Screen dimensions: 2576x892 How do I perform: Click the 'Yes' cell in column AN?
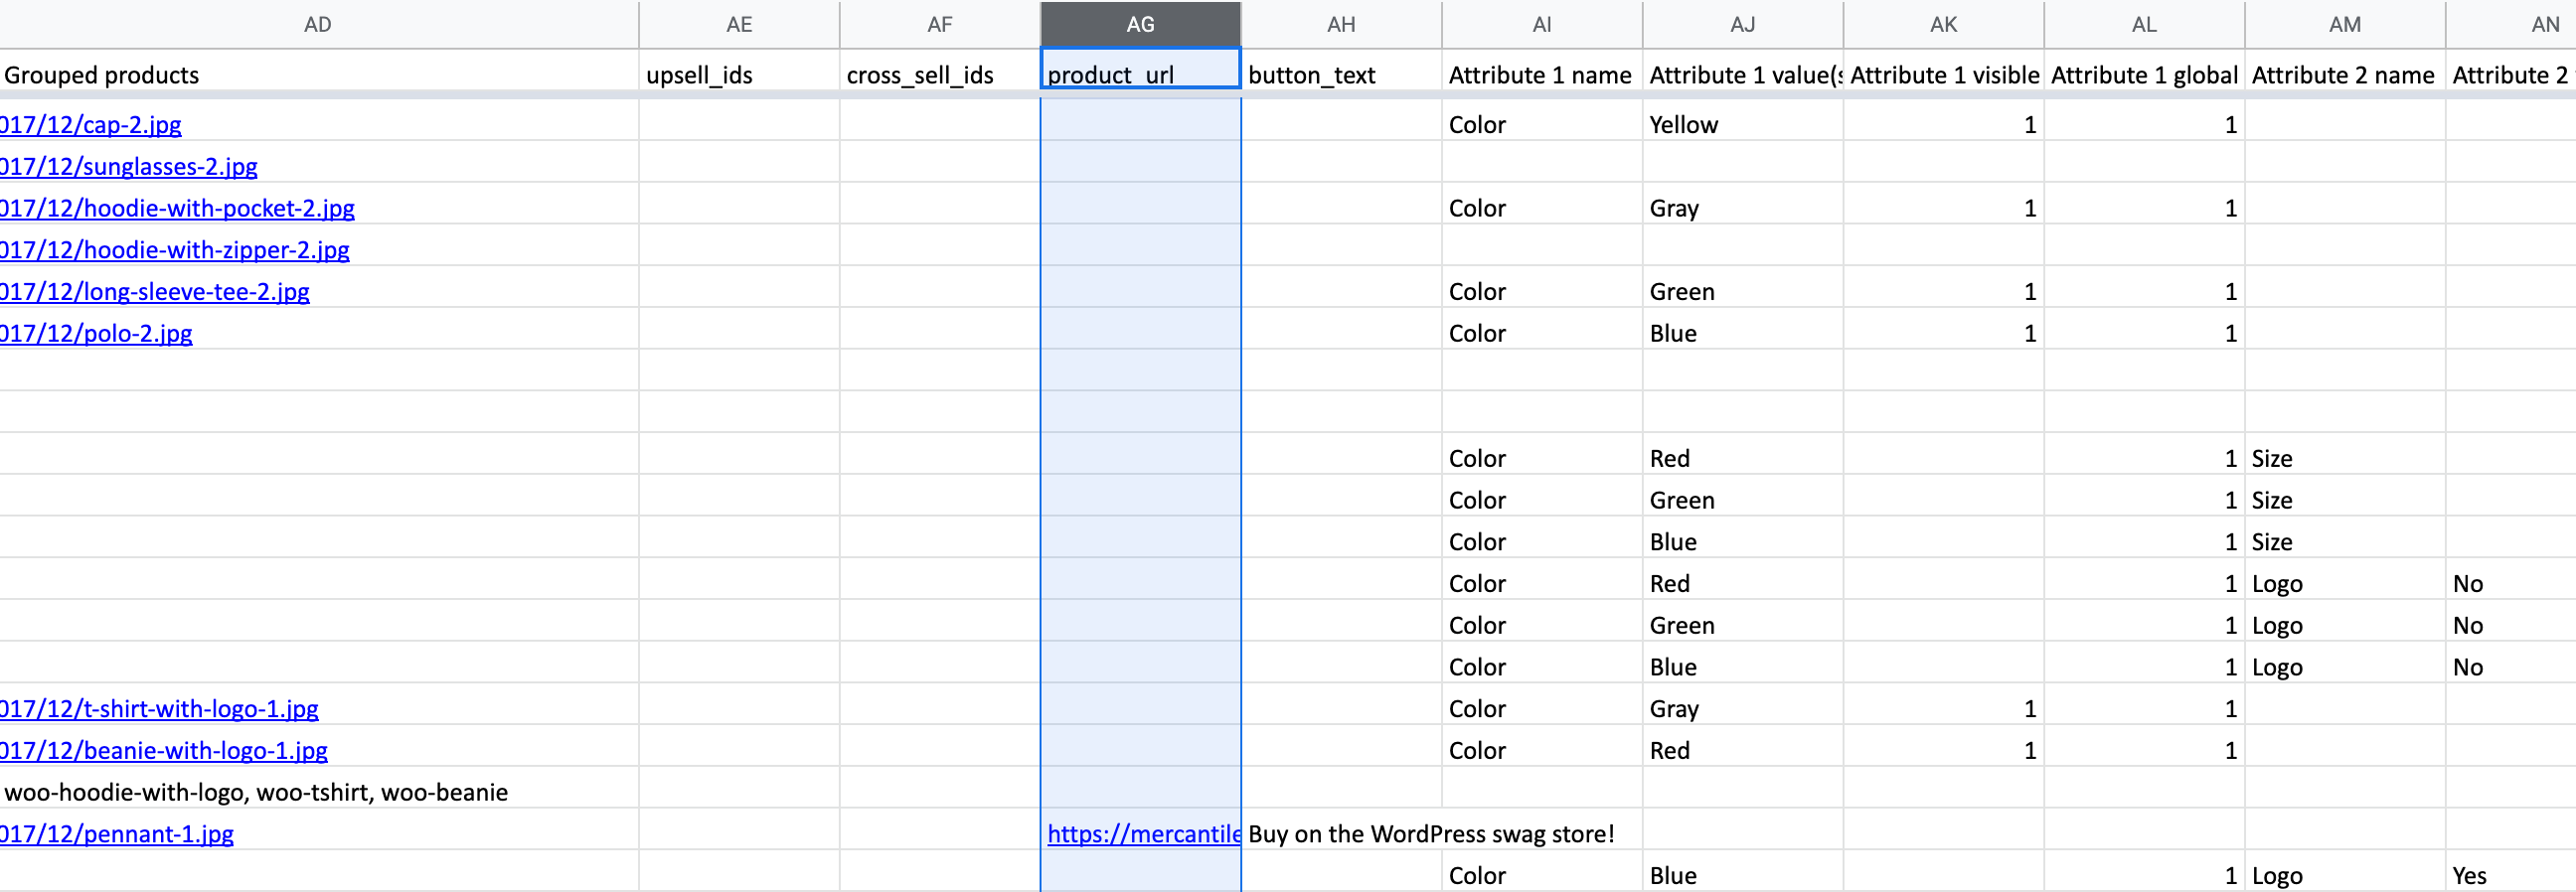click(2469, 876)
